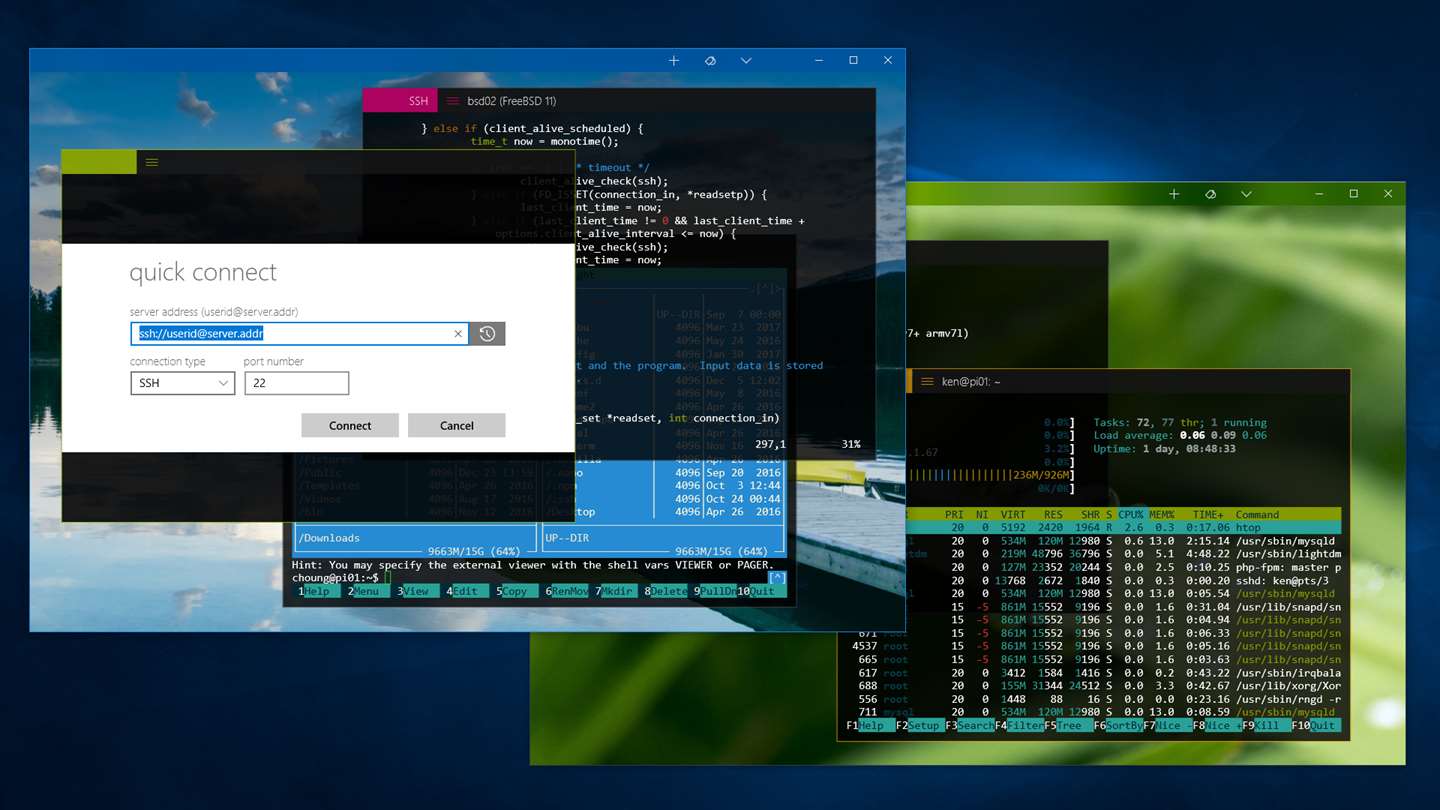Clear the server address field with the X

pos(458,334)
